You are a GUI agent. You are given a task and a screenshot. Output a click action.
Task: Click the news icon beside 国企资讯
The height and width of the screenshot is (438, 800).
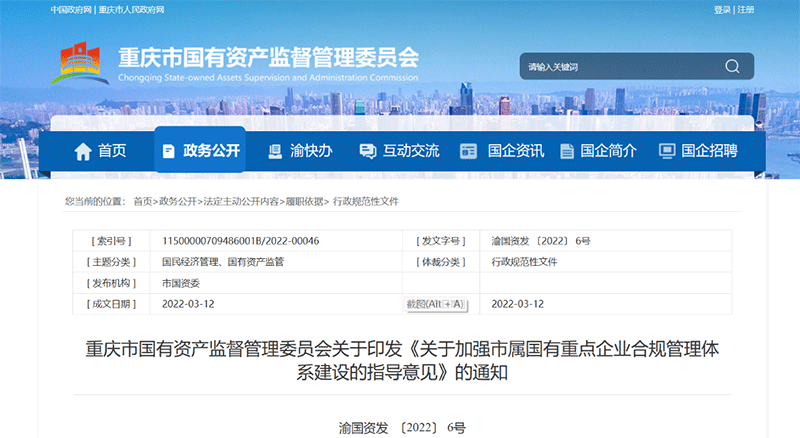coord(468,151)
